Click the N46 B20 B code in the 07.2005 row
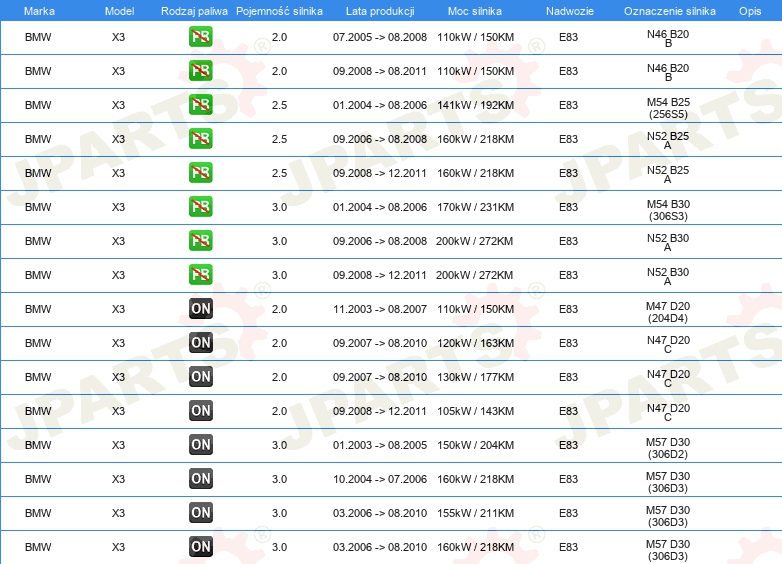782x564 pixels. 668,38
